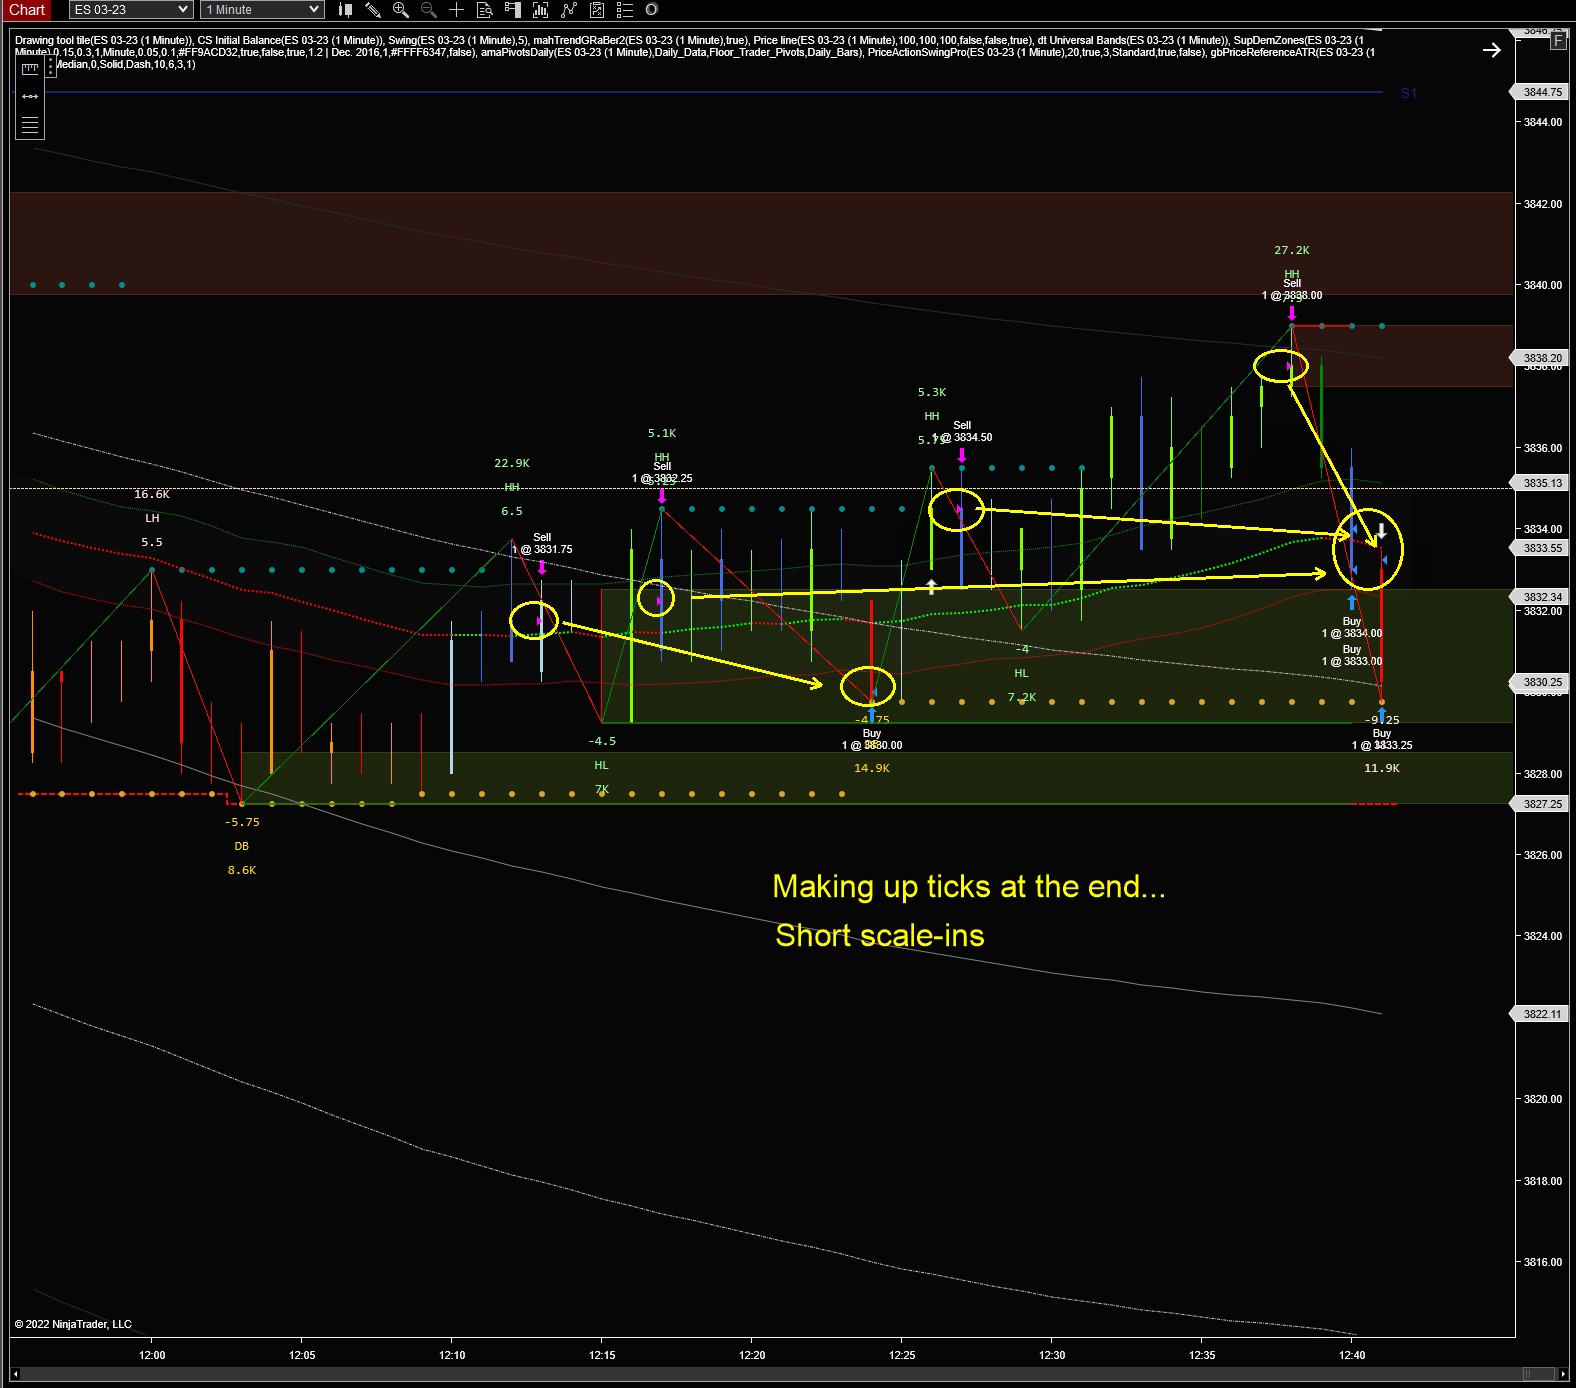
Task: Click the S1 pivot label
Action: (x=1408, y=93)
